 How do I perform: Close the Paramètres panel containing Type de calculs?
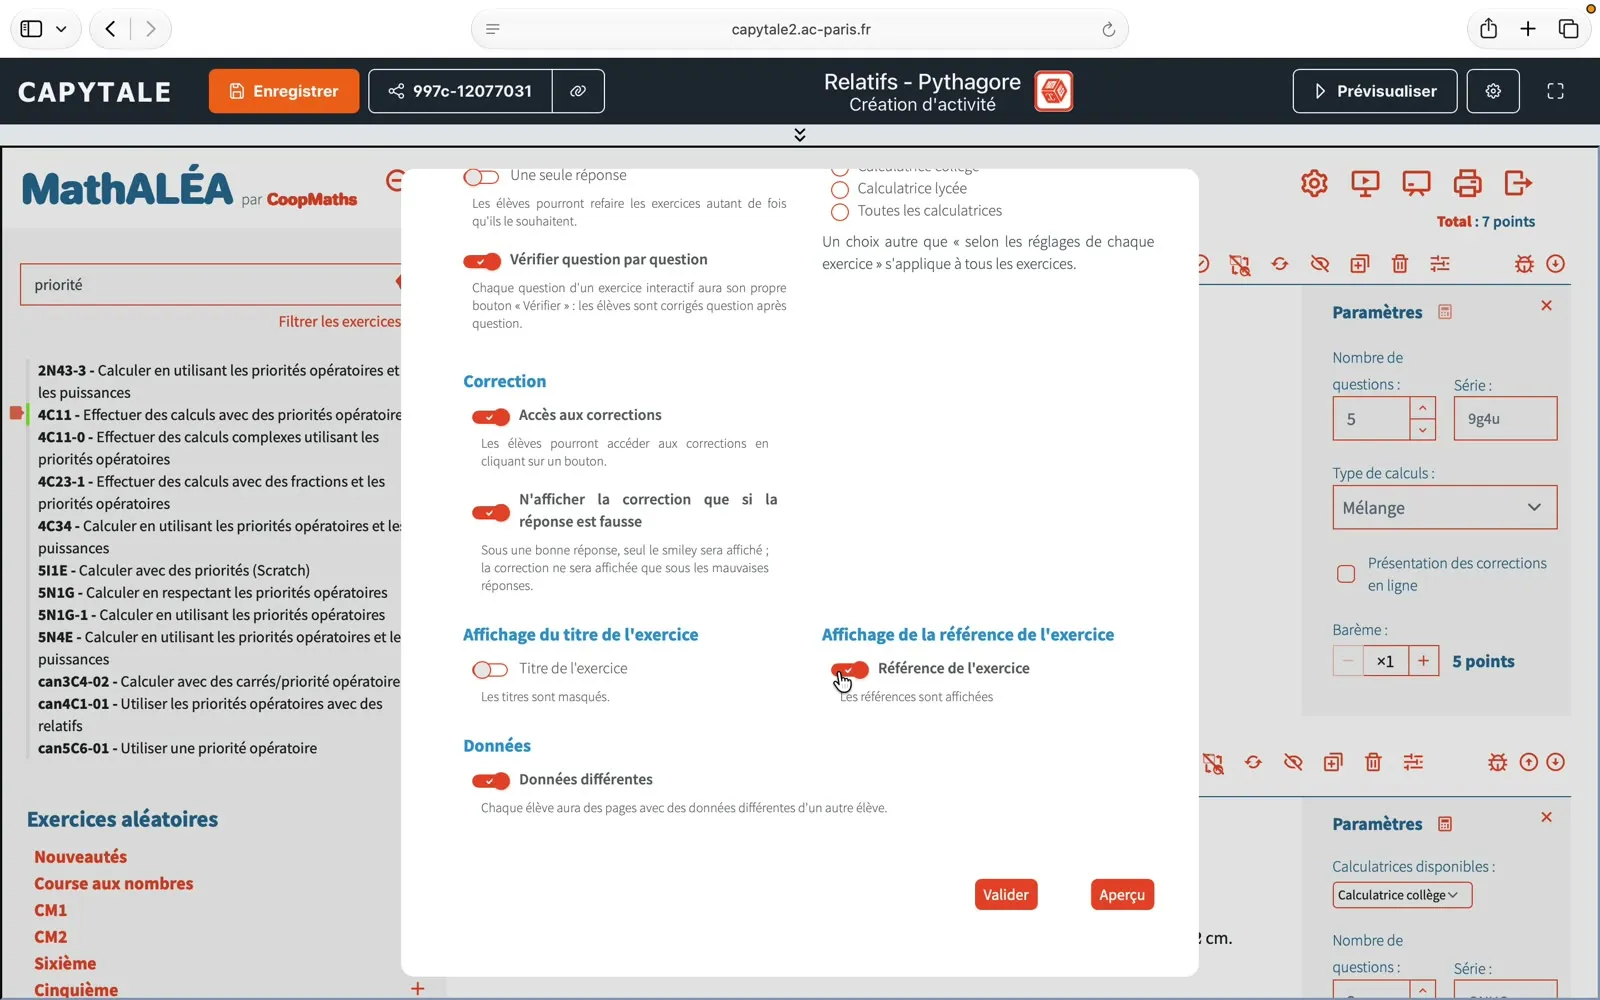1546,306
